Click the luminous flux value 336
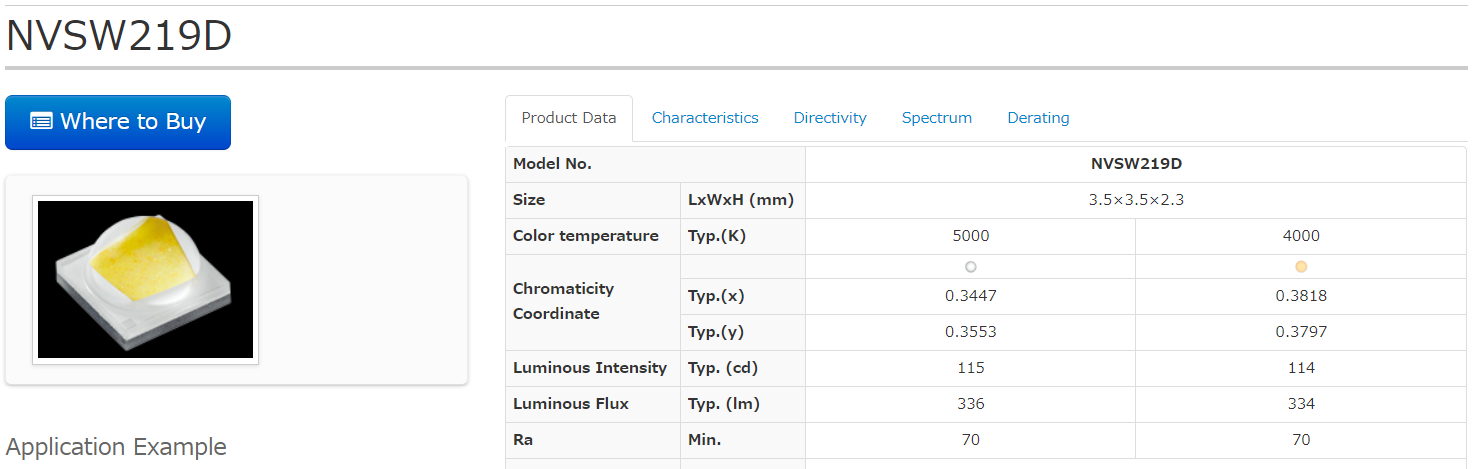 pyautogui.click(x=970, y=404)
